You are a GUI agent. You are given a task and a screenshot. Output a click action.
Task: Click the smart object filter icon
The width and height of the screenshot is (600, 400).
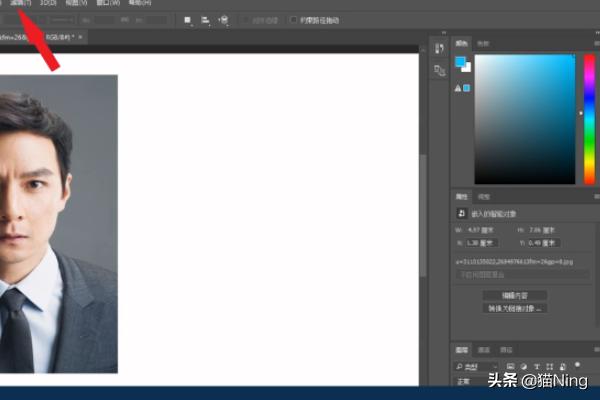(562, 367)
